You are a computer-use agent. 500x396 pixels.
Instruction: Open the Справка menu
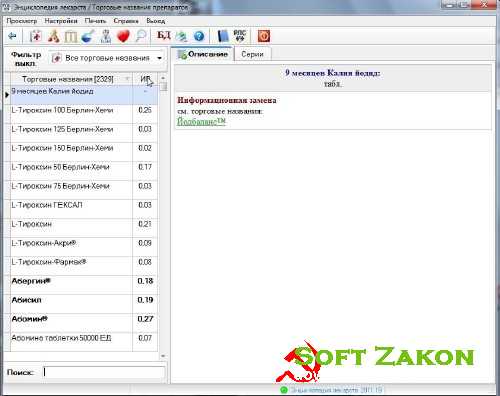pyautogui.click(x=126, y=21)
